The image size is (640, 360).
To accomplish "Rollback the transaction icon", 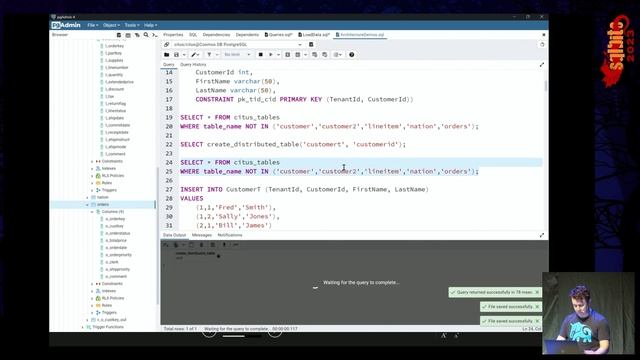I will 324,55.
